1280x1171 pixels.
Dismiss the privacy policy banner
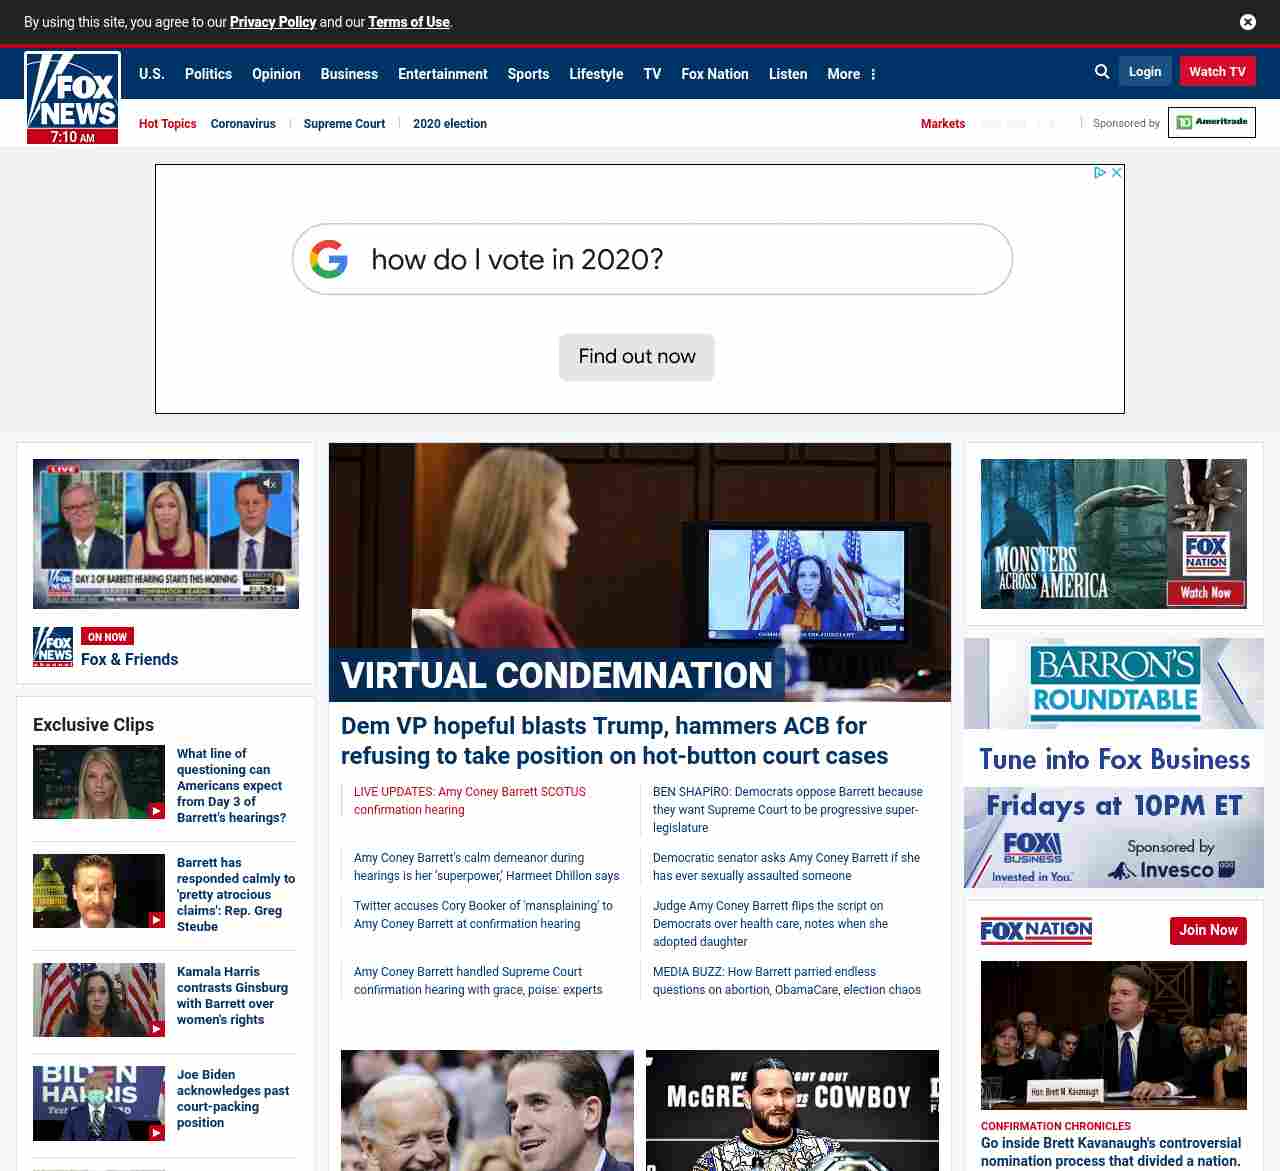[x=1247, y=22]
